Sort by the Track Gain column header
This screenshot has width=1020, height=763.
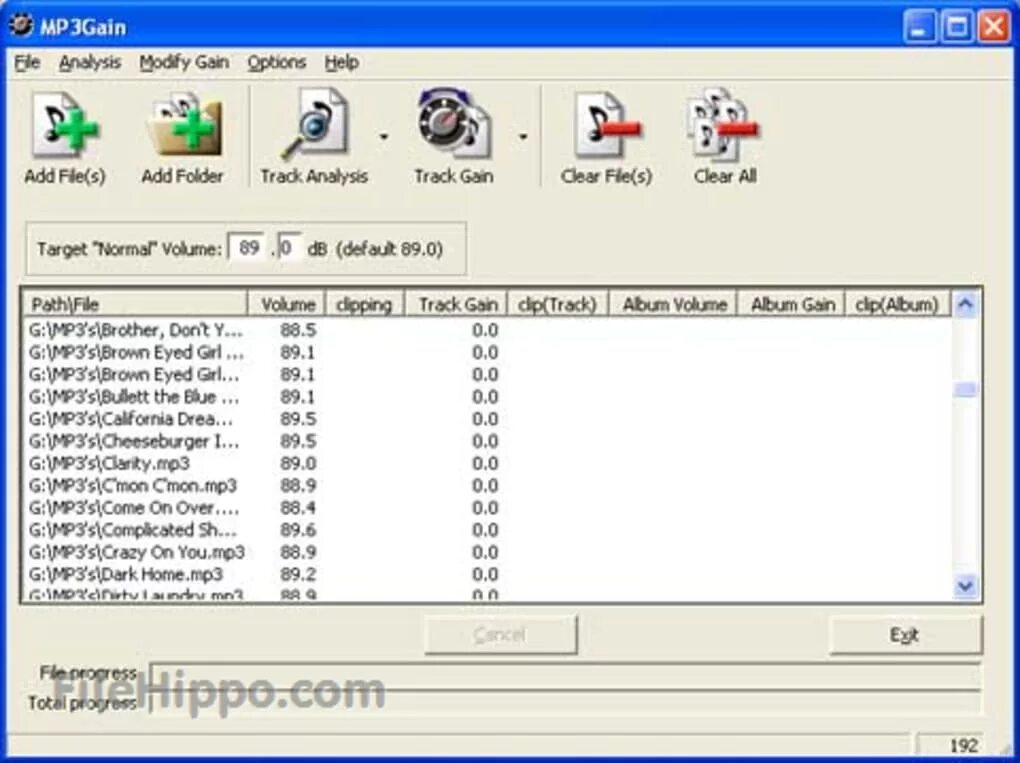click(x=455, y=304)
